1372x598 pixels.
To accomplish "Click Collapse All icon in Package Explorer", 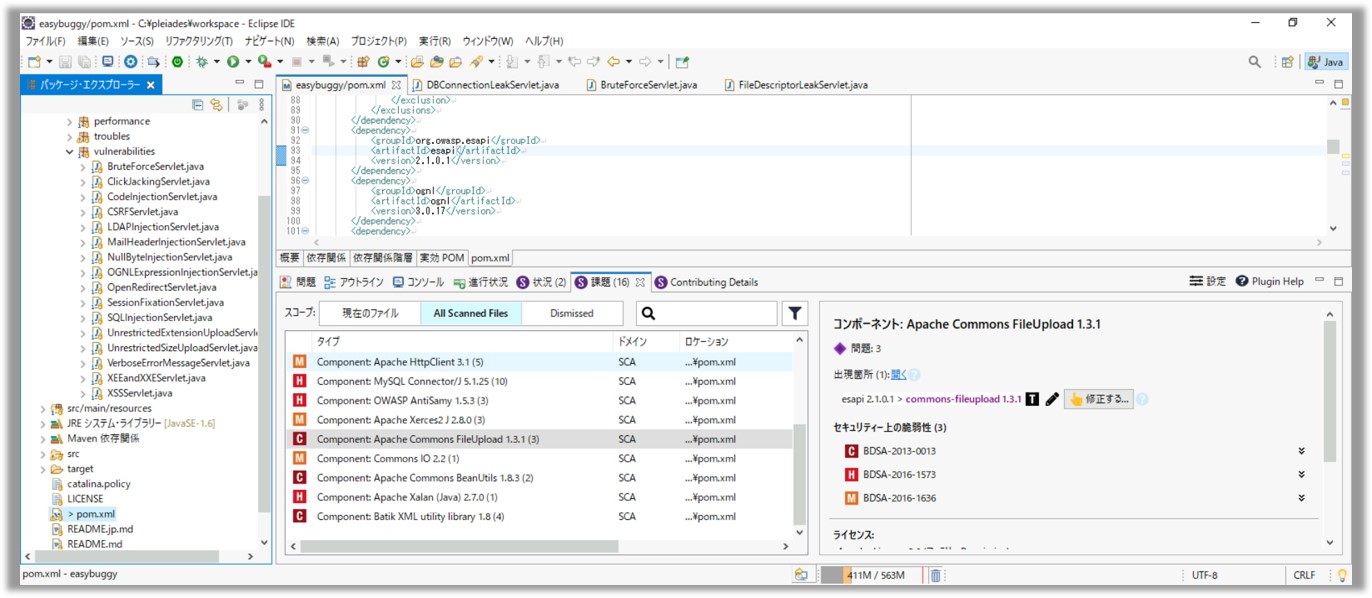I will [197, 104].
